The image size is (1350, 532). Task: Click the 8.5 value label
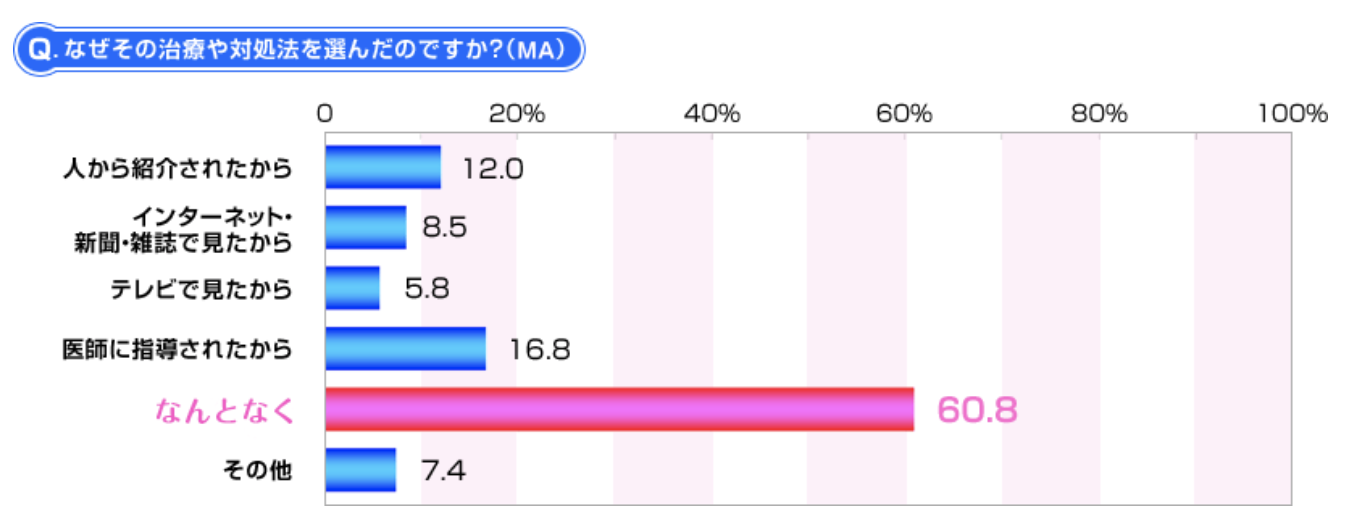(x=444, y=228)
